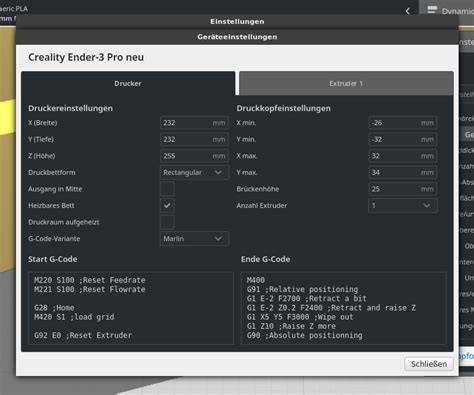Click the print profile icon in top bar

[x=432, y=10]
